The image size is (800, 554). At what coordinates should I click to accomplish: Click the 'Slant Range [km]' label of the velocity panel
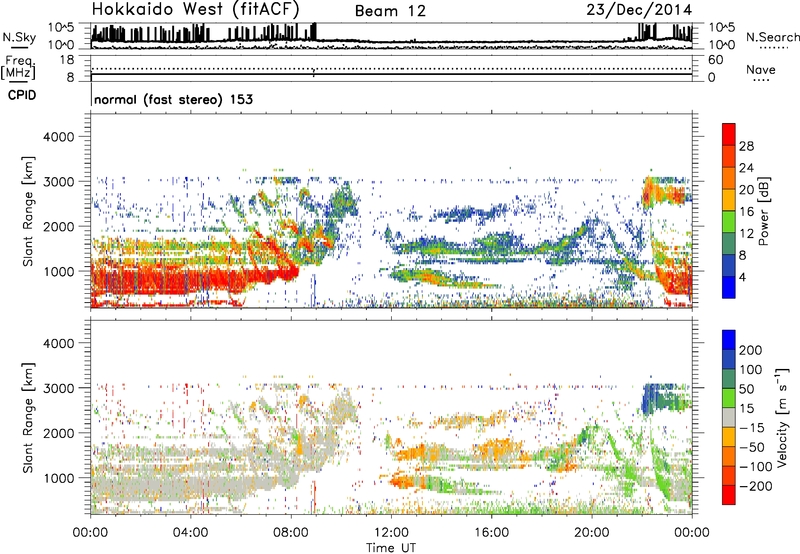tap(28, 418)
